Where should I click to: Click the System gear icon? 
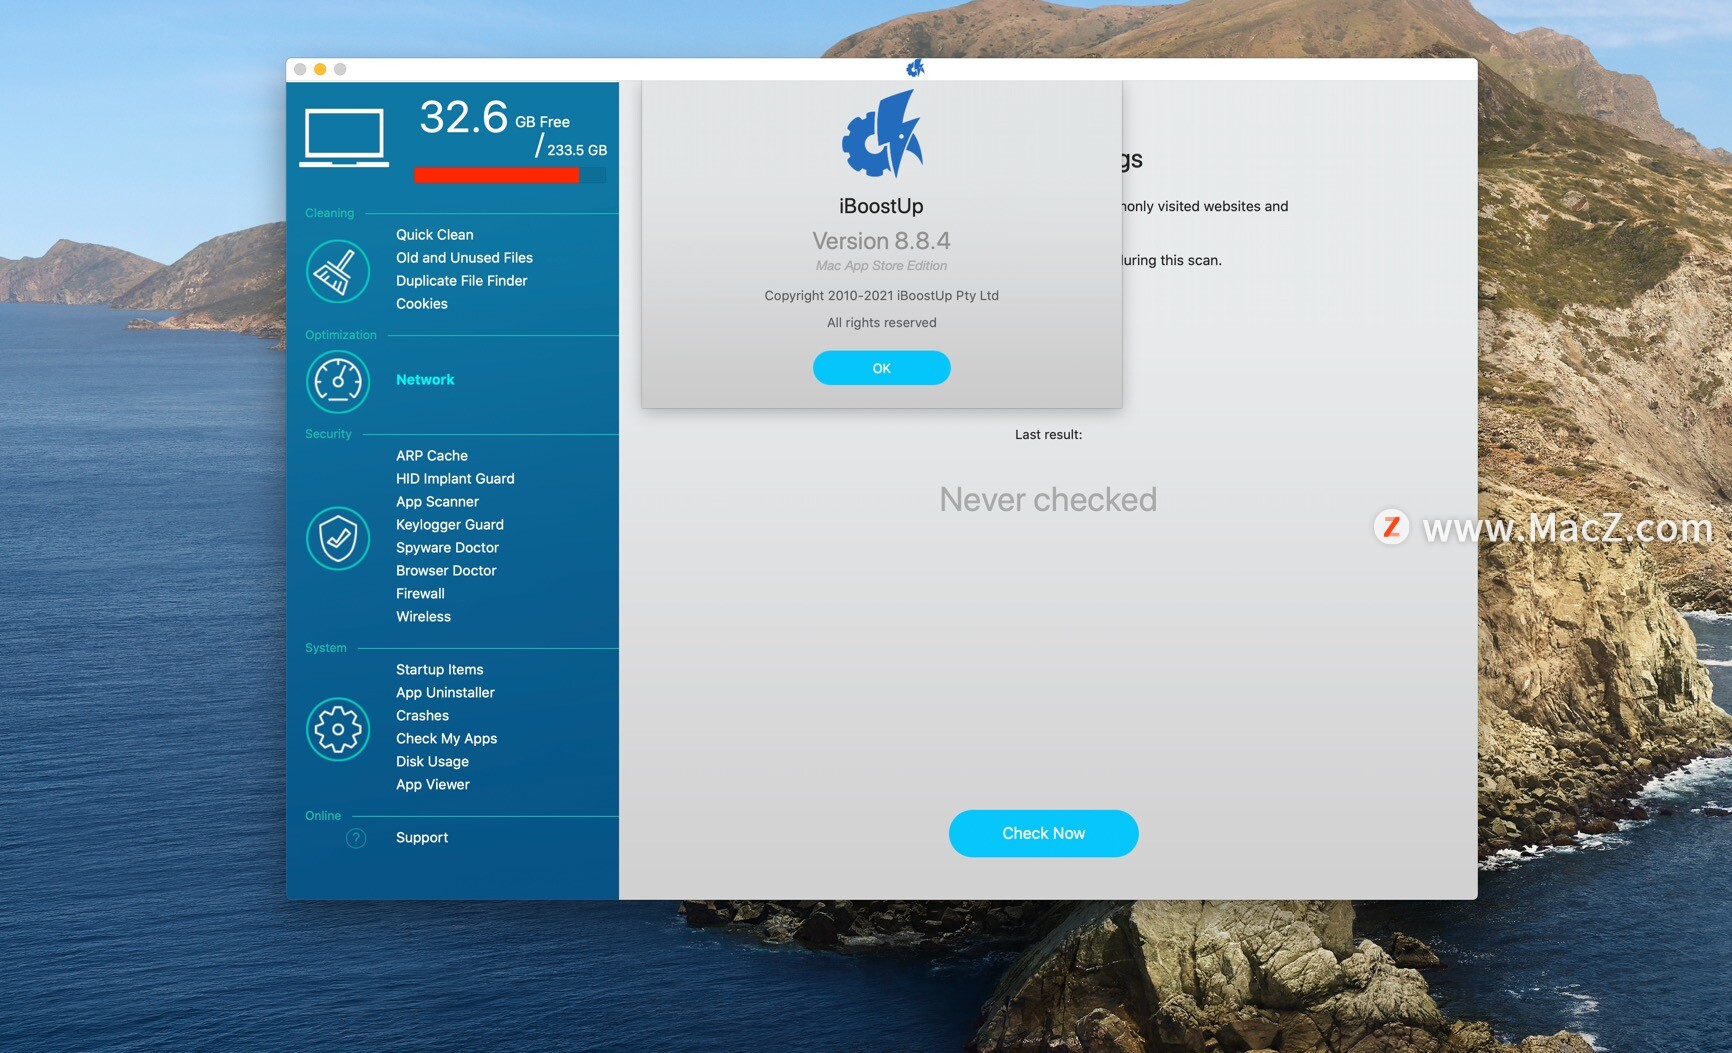coord(338,729)
